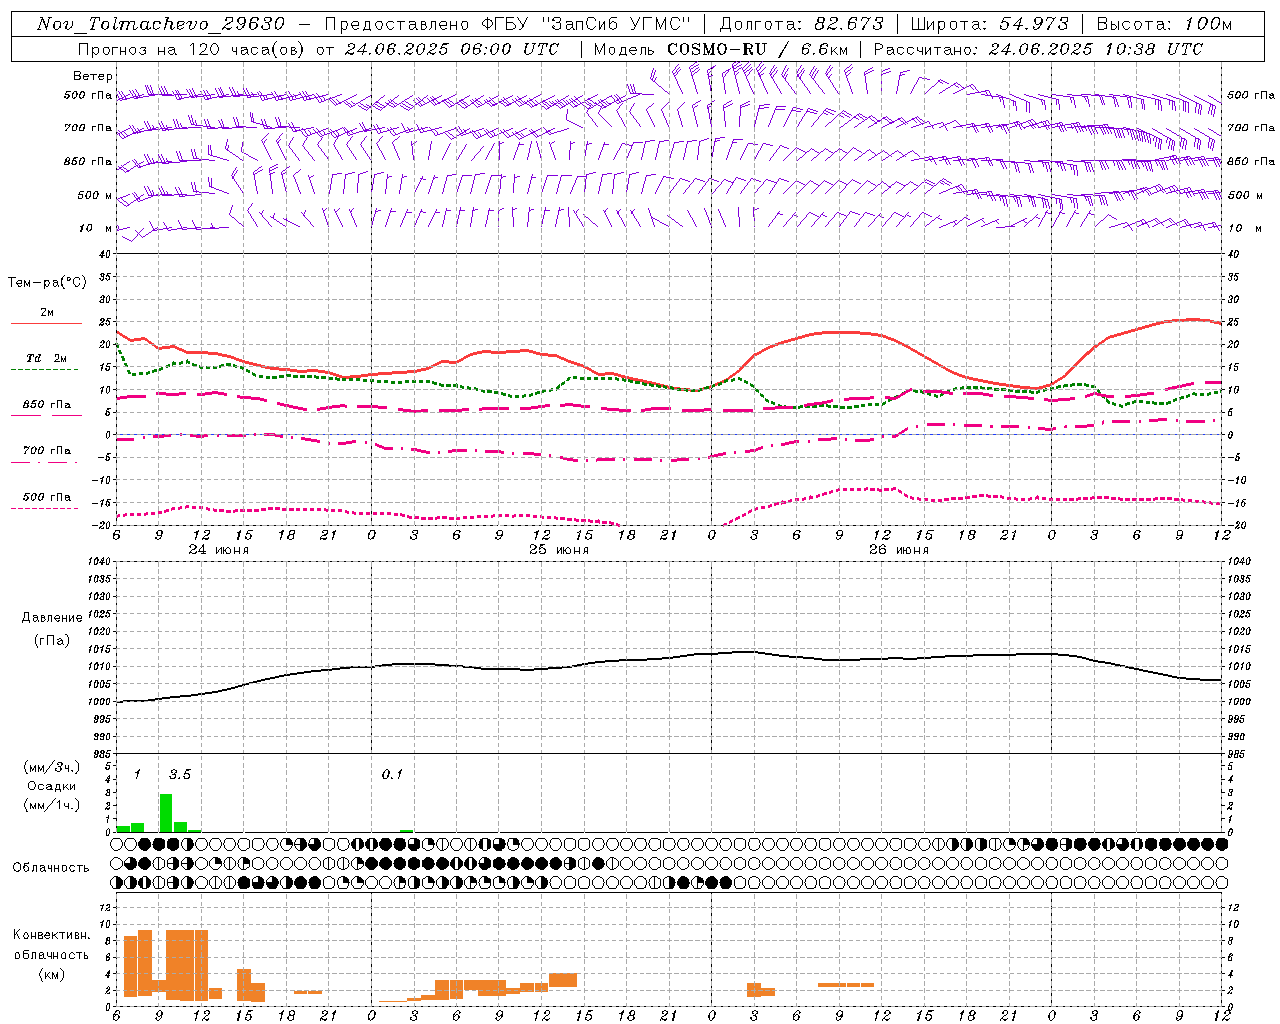Viewport: 1280px width, 1024px height.
Task: Click the 'Ветер' wind panel label
Action: pos(93,76)
